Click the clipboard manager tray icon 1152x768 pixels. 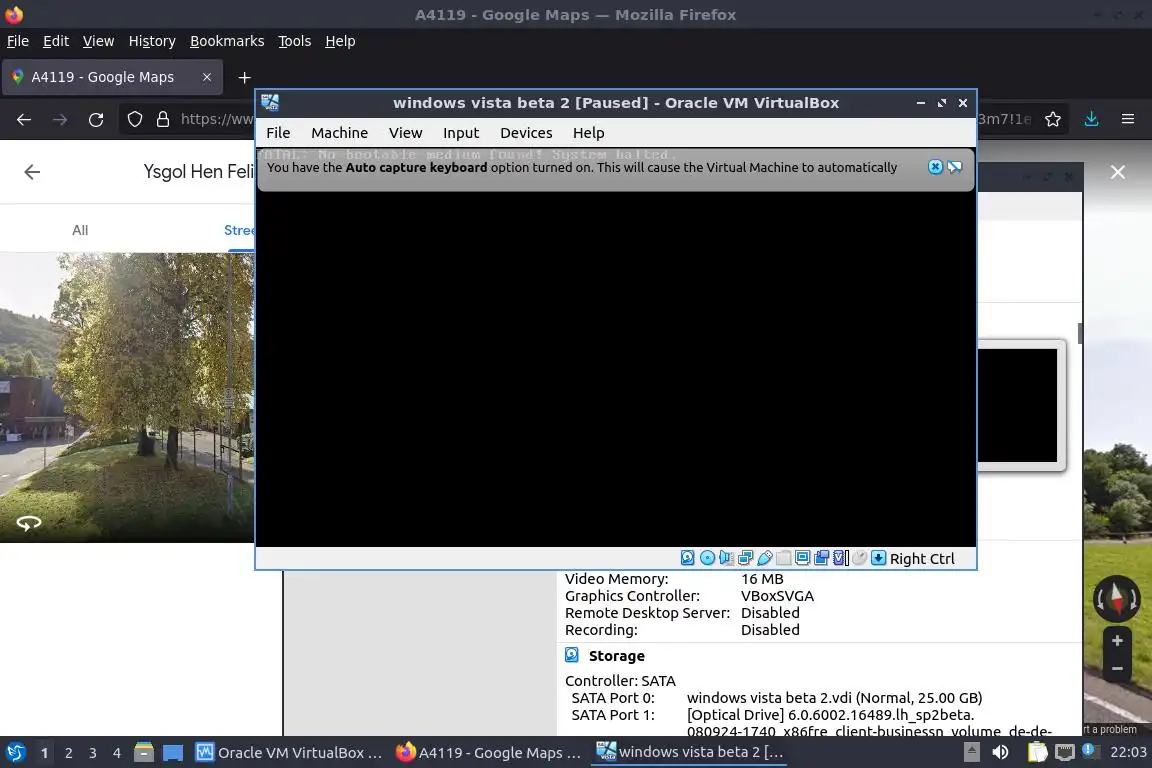[x=1037, y=752]
